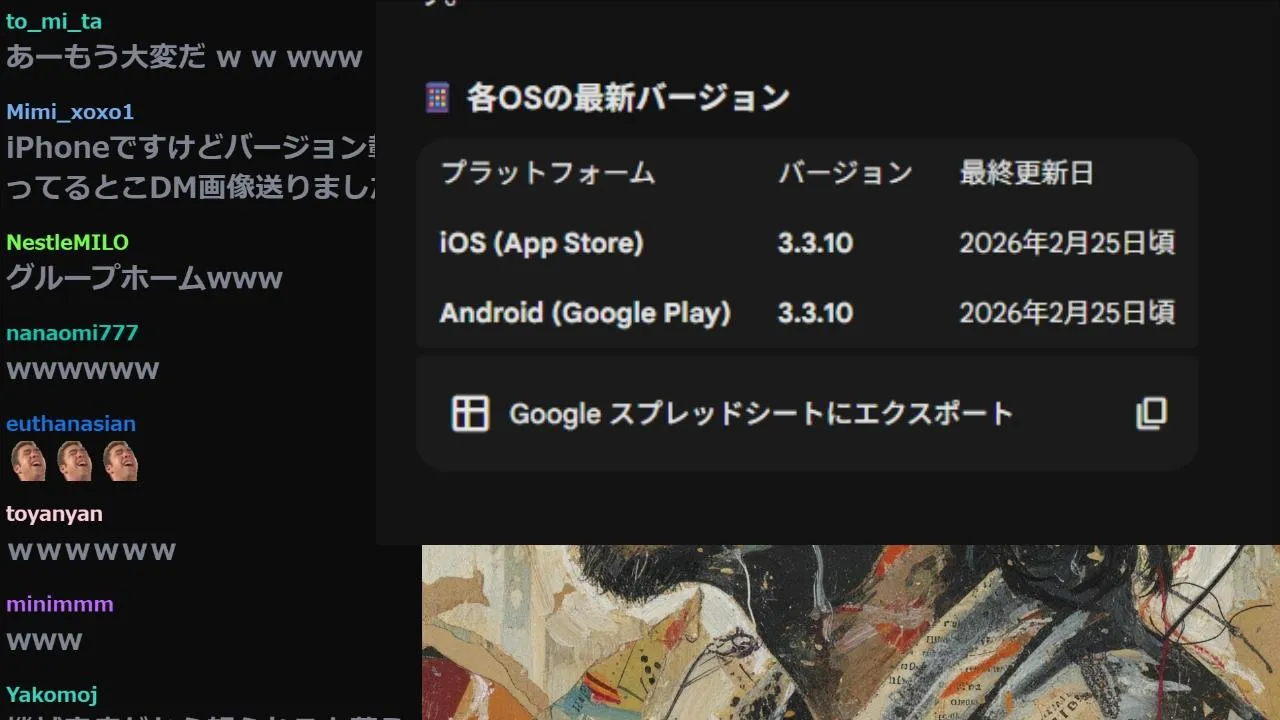Screen dimensions: 1280x720
Task: Click the iOS row date 2026年2月25日頃
Action: click(1067, 243)
